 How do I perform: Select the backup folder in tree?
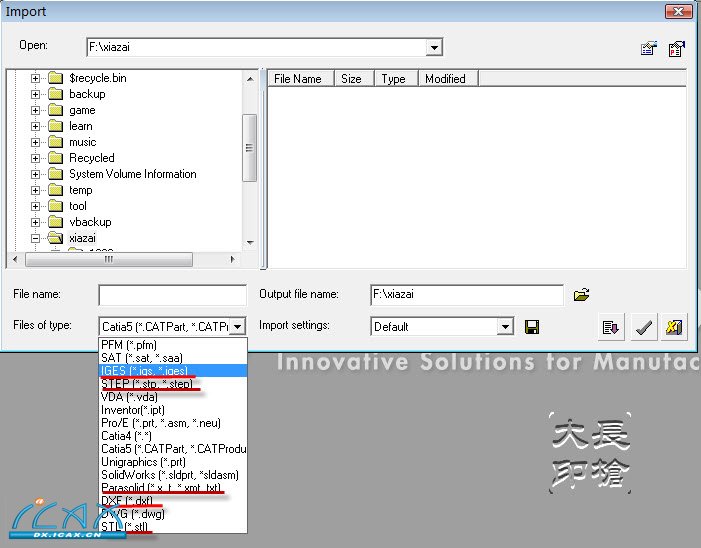pos(87,94)
